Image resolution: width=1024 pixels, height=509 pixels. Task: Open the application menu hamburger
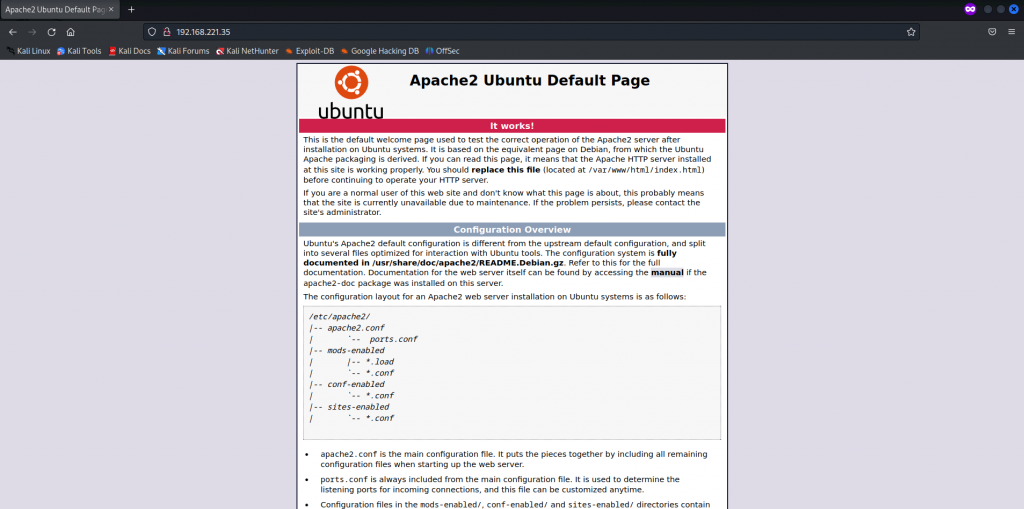[1012, 31]
